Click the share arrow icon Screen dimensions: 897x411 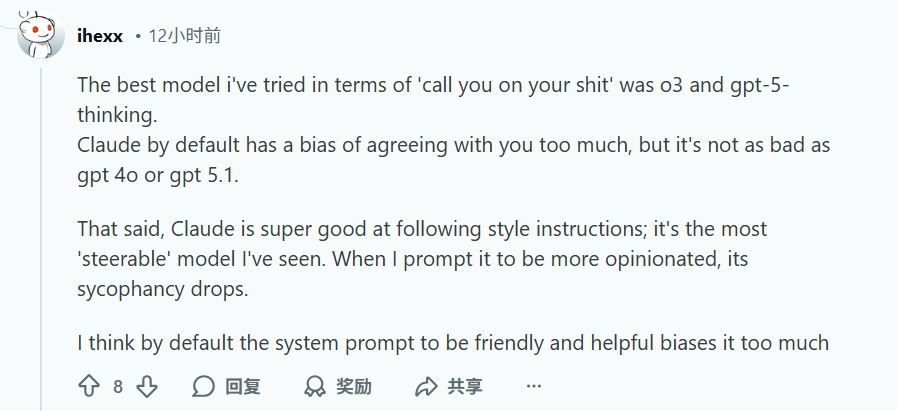click(x=426, y=386)
